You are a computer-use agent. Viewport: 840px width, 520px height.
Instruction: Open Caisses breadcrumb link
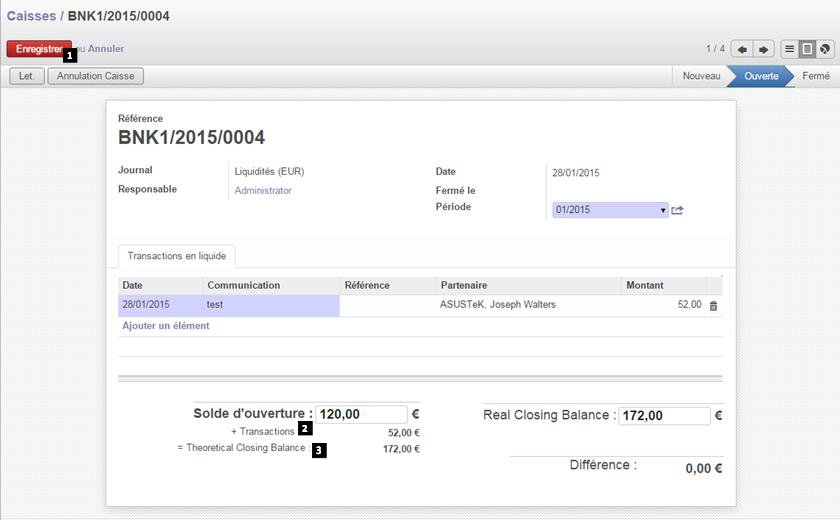[31, 16]
